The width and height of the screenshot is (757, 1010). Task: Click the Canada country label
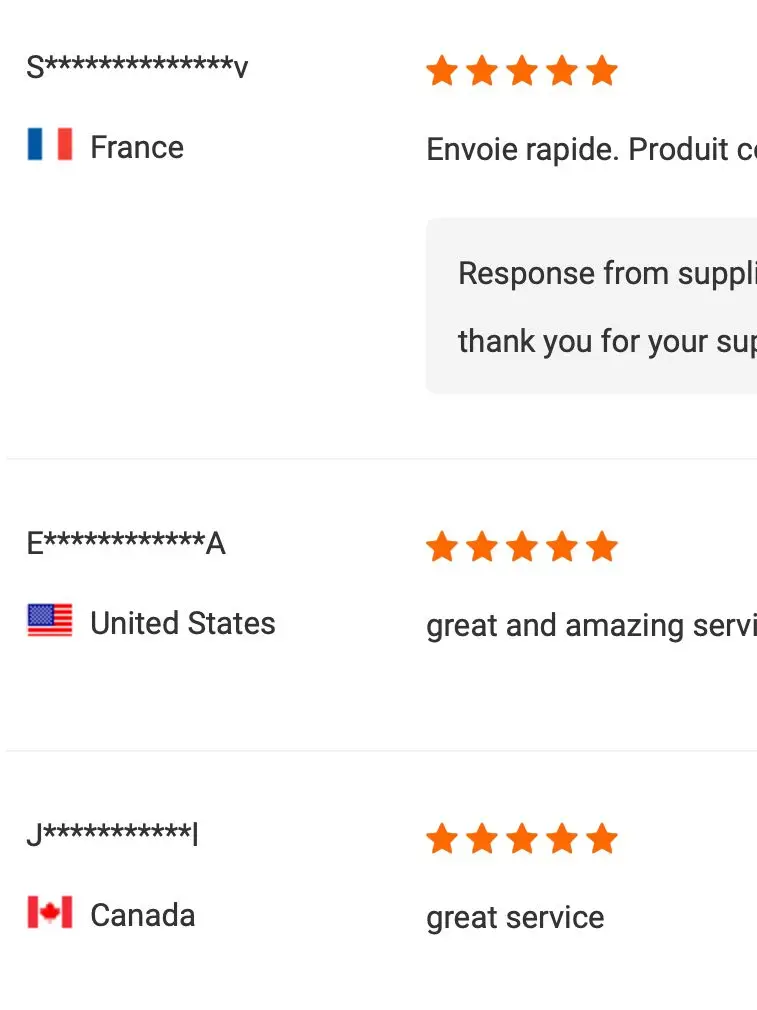click(143, 915)
